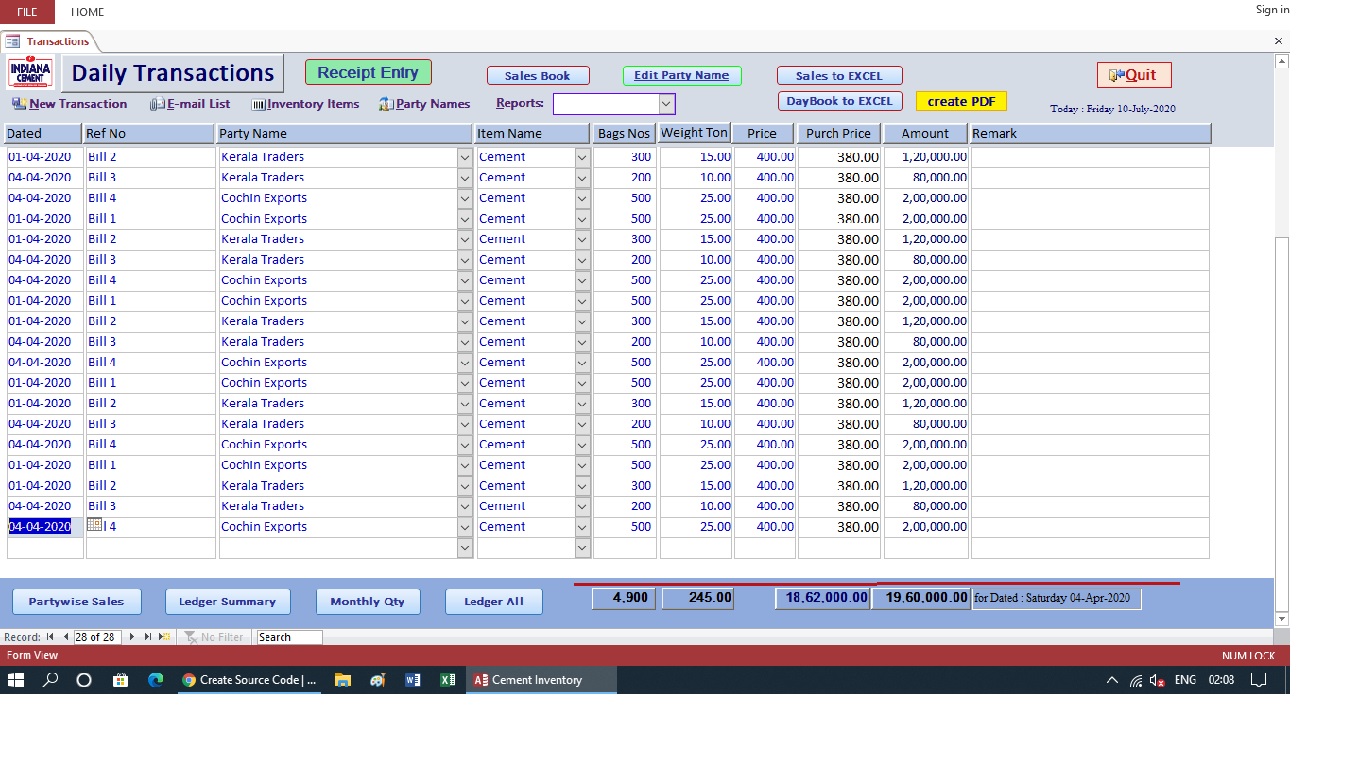Click Edit Party Name button
Image resolution: width=1366 pixels, height=768 pixels.
click(x=682, y=76)
